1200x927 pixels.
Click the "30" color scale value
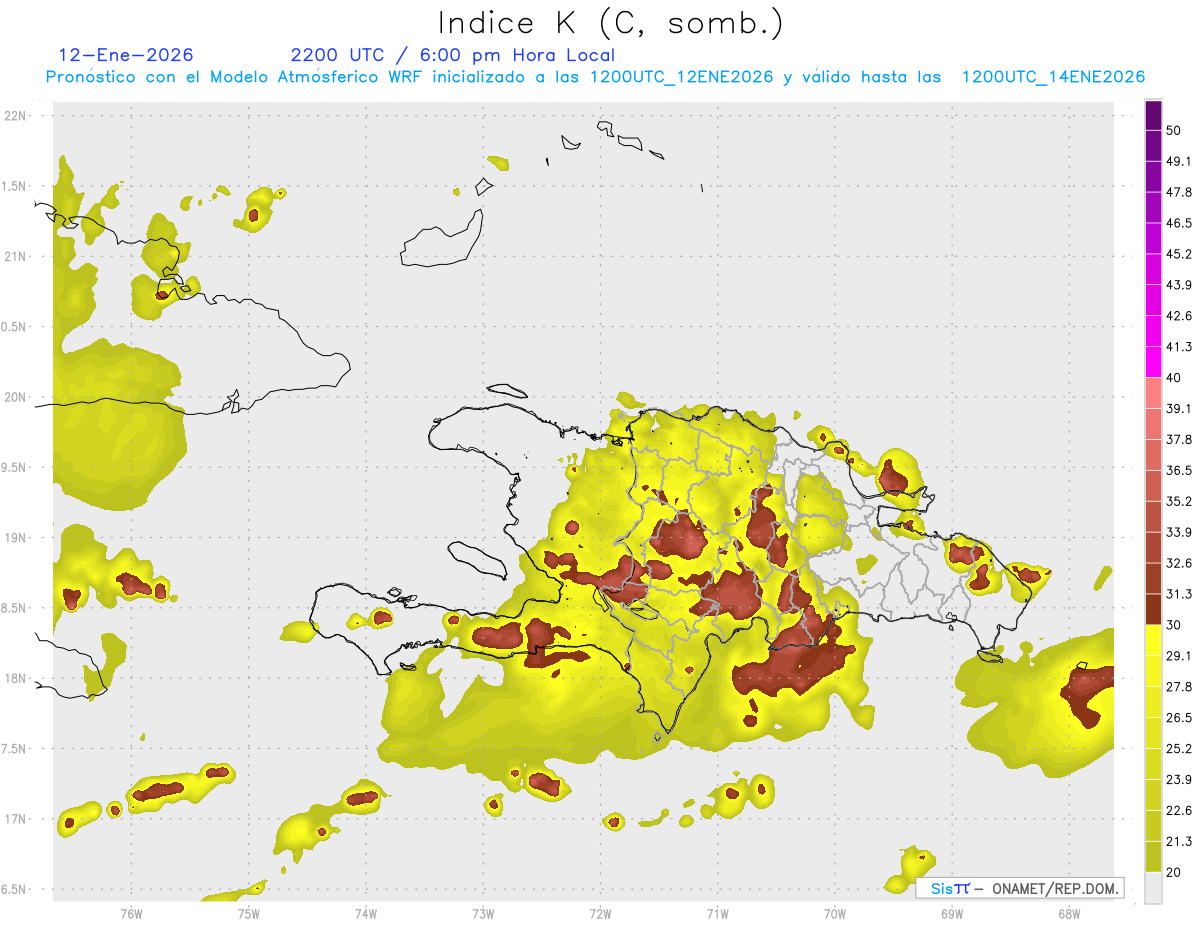coord(1174,625)
